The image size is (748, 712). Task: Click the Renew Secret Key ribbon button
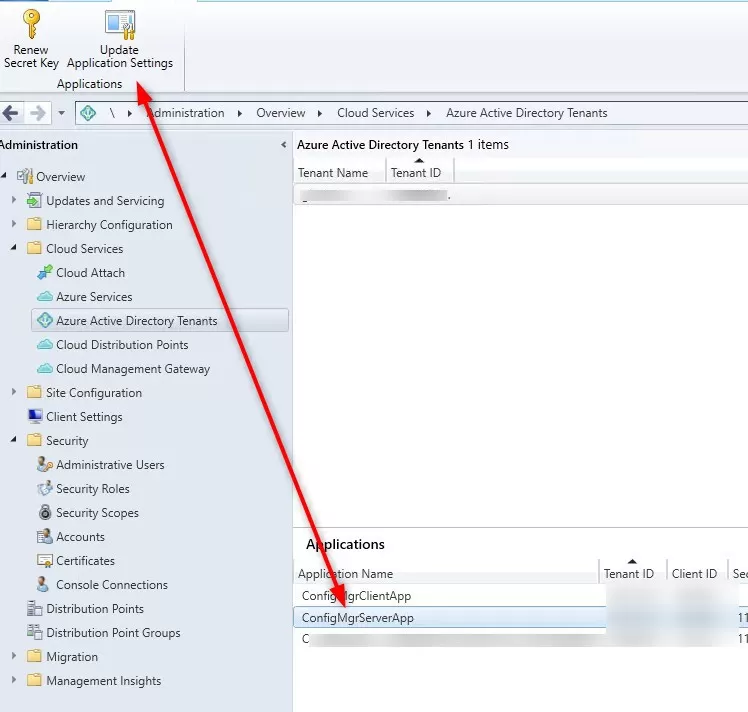pyautogui.click(x=31, y=40)
